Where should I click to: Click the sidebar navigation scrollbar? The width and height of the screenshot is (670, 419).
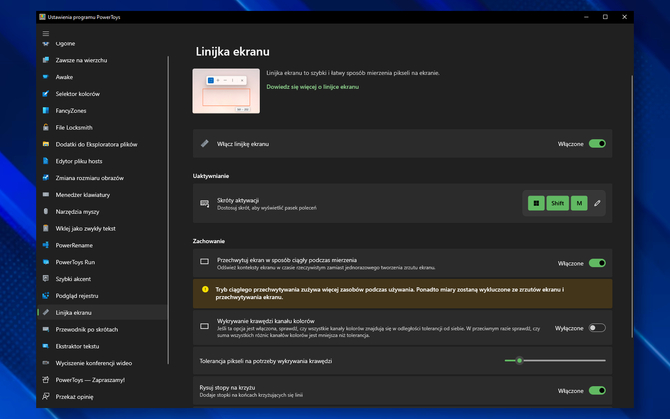pyautogui.click(x=168, y=210)
